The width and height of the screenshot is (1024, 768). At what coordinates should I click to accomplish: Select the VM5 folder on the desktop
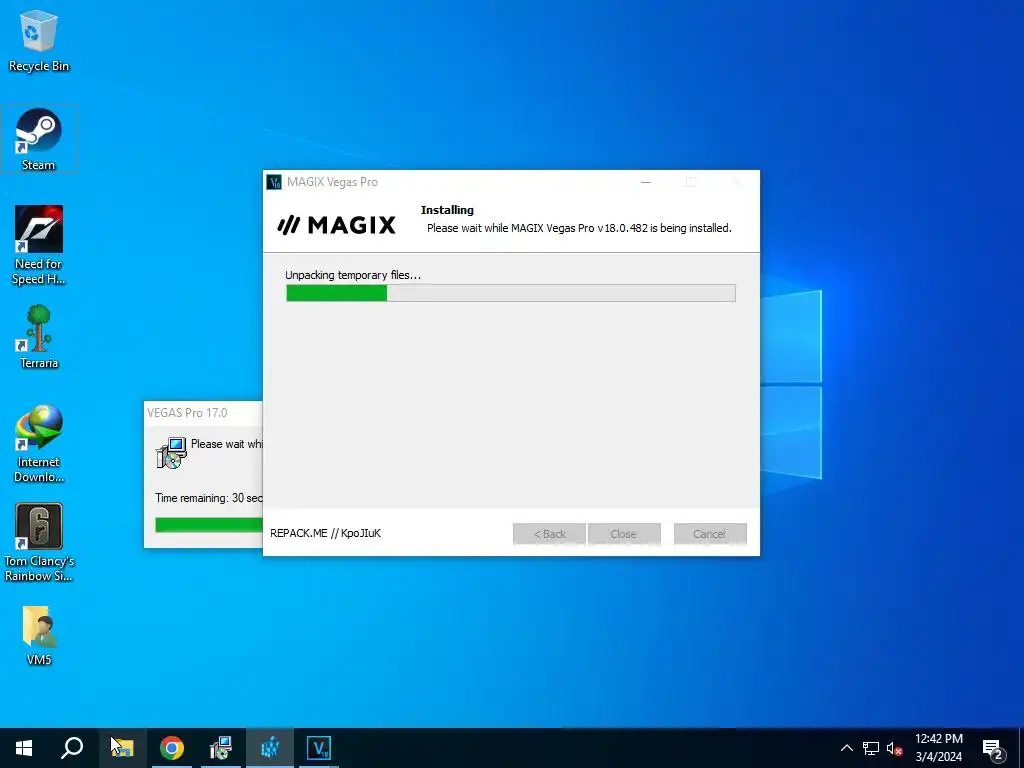coord(39,635)
